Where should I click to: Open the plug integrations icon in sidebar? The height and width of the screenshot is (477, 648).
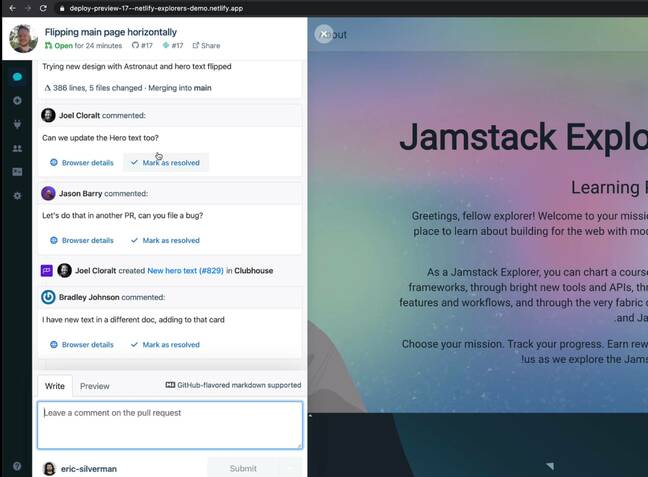click(17, 124)
